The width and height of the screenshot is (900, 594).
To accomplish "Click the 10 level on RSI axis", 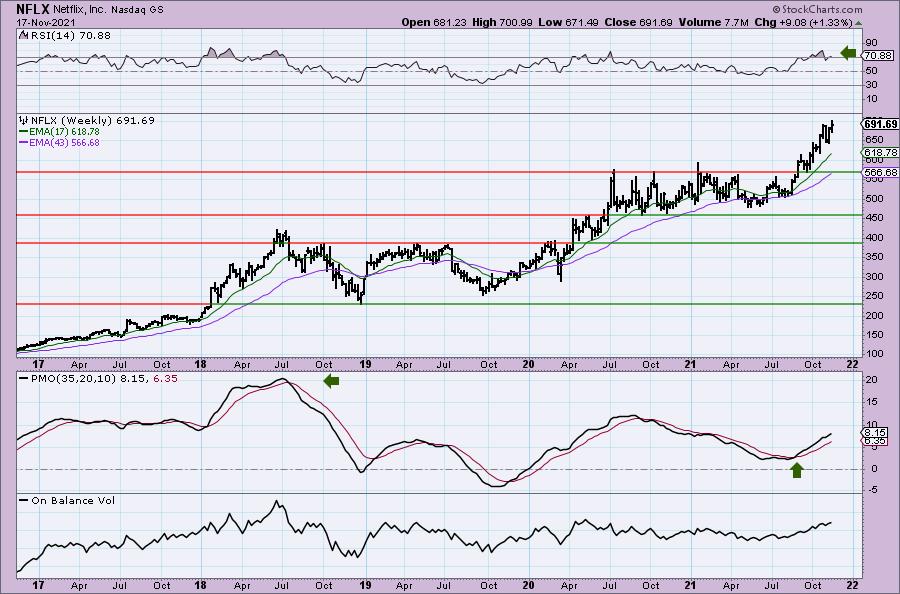I will [x=871, y=99].
